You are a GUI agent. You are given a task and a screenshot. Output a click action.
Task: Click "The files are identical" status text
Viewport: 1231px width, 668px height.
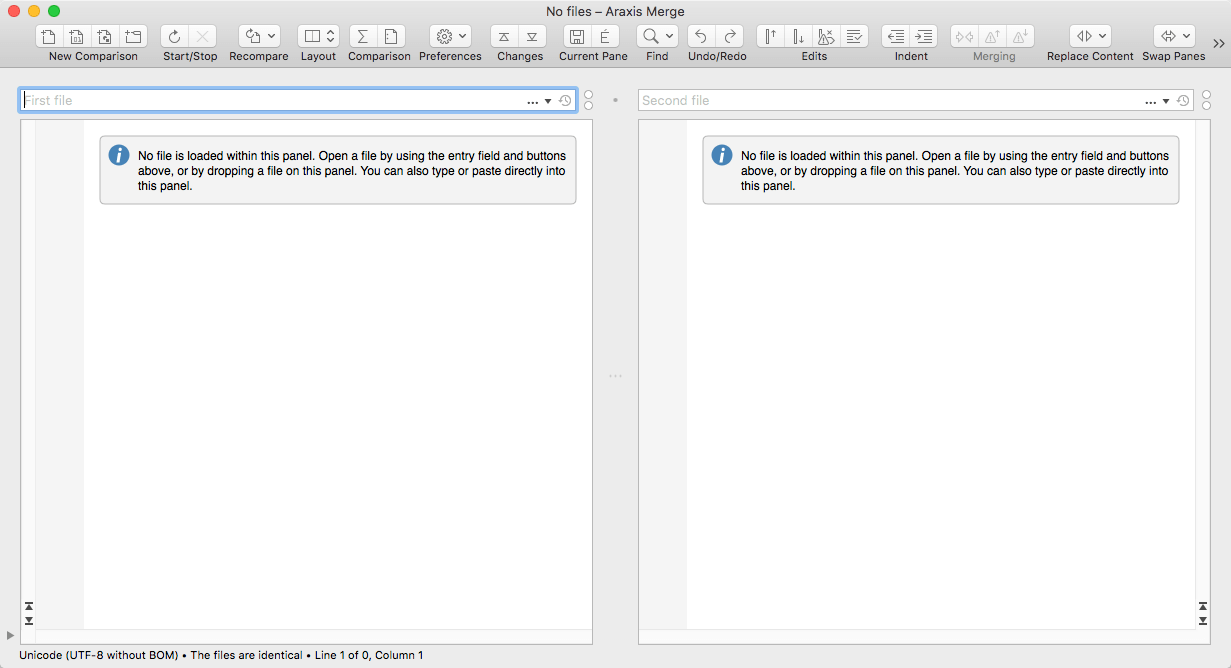[x=246, y=655]
